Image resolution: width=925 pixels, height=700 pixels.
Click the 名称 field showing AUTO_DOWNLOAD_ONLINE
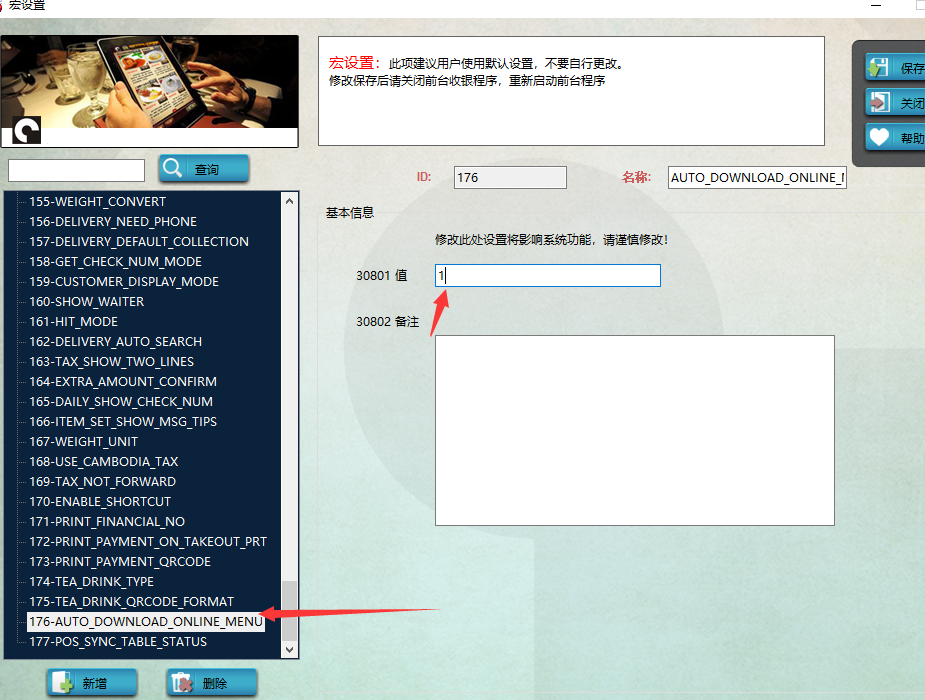coord(757,178)
